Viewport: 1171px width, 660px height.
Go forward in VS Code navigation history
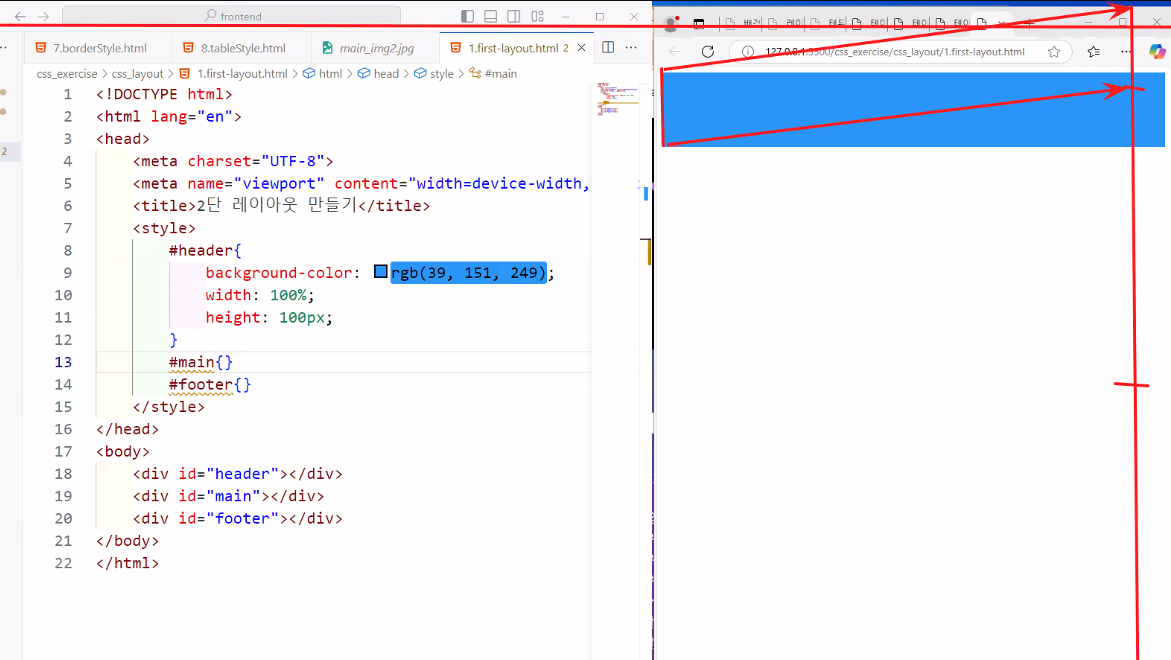pyautogui.click(x=44, y=16)
